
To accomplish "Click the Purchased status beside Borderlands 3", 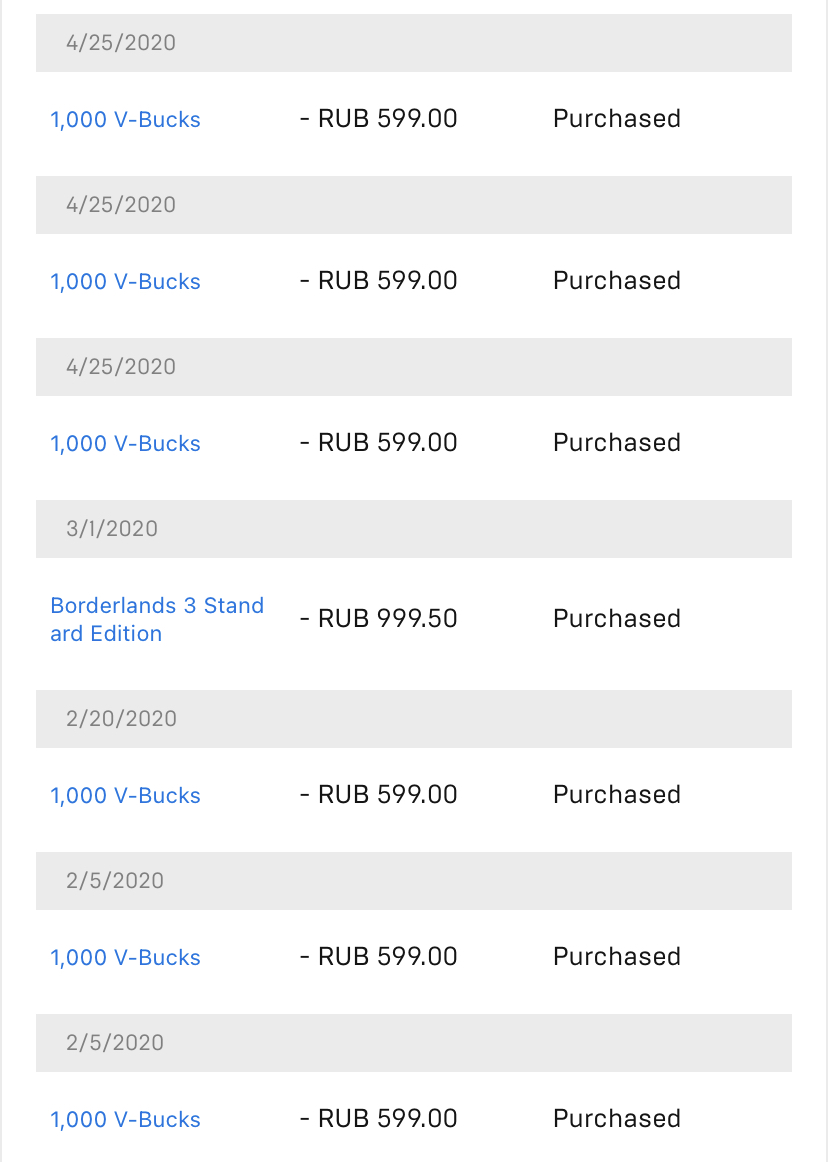I will point(617,619).
